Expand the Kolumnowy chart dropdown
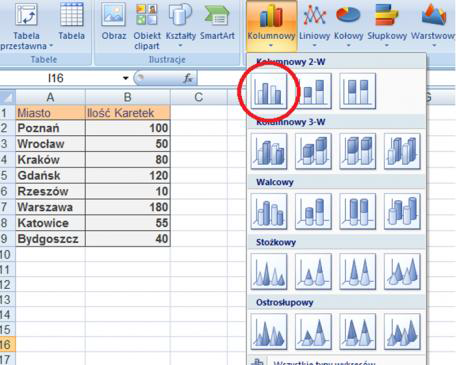456x365 pixels. point(271,26)
